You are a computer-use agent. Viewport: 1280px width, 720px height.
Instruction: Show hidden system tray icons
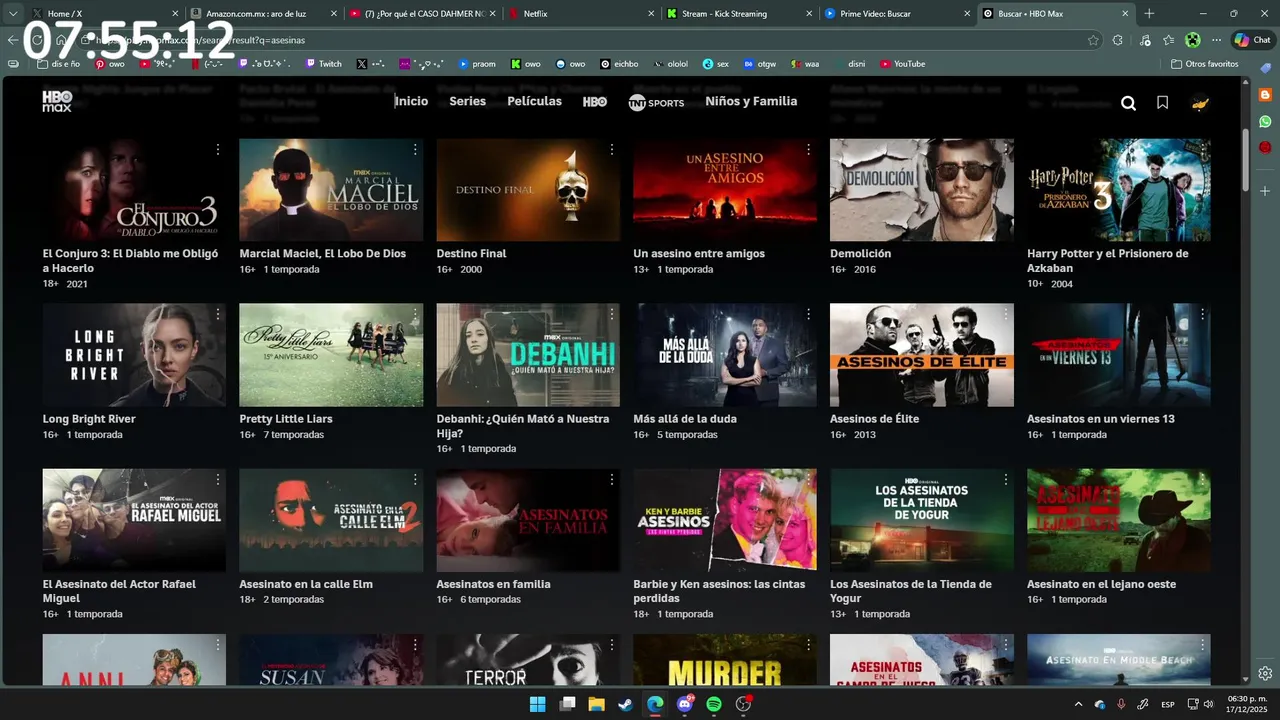(1078, 705)
